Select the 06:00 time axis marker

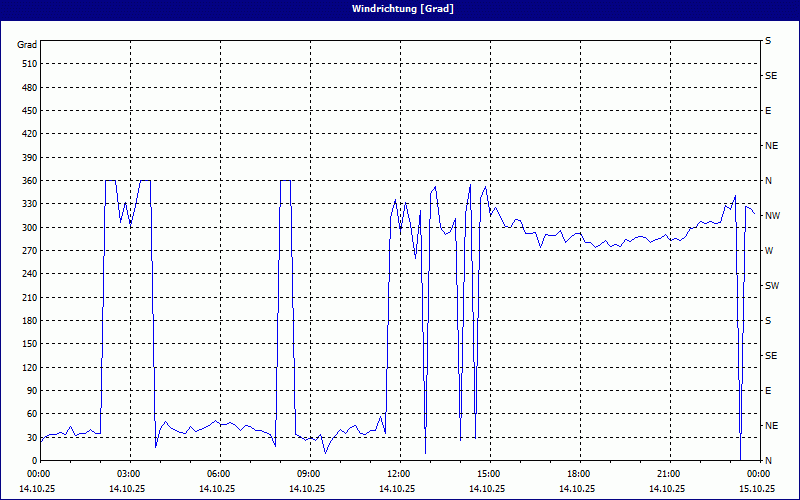click(219, 474)
